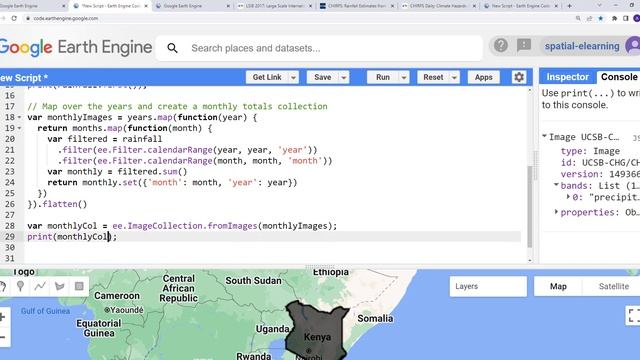
Task: Open the Apps button
Action: click(483, 77)
